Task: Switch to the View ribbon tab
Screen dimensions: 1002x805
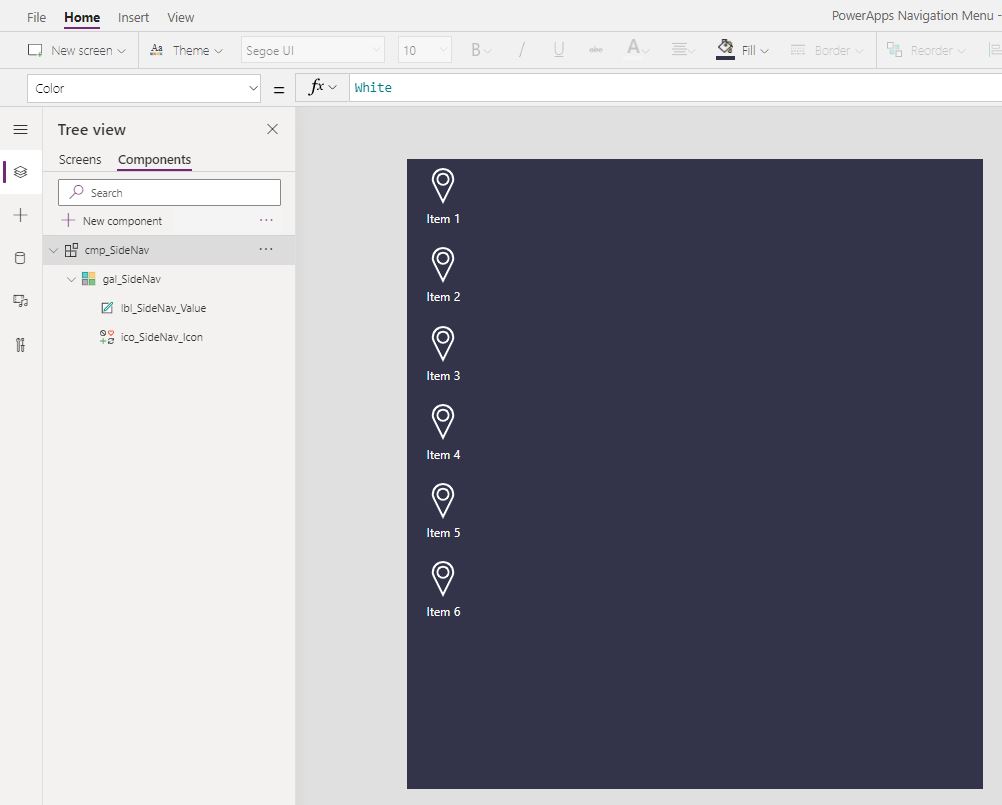Action: point(180,17)
